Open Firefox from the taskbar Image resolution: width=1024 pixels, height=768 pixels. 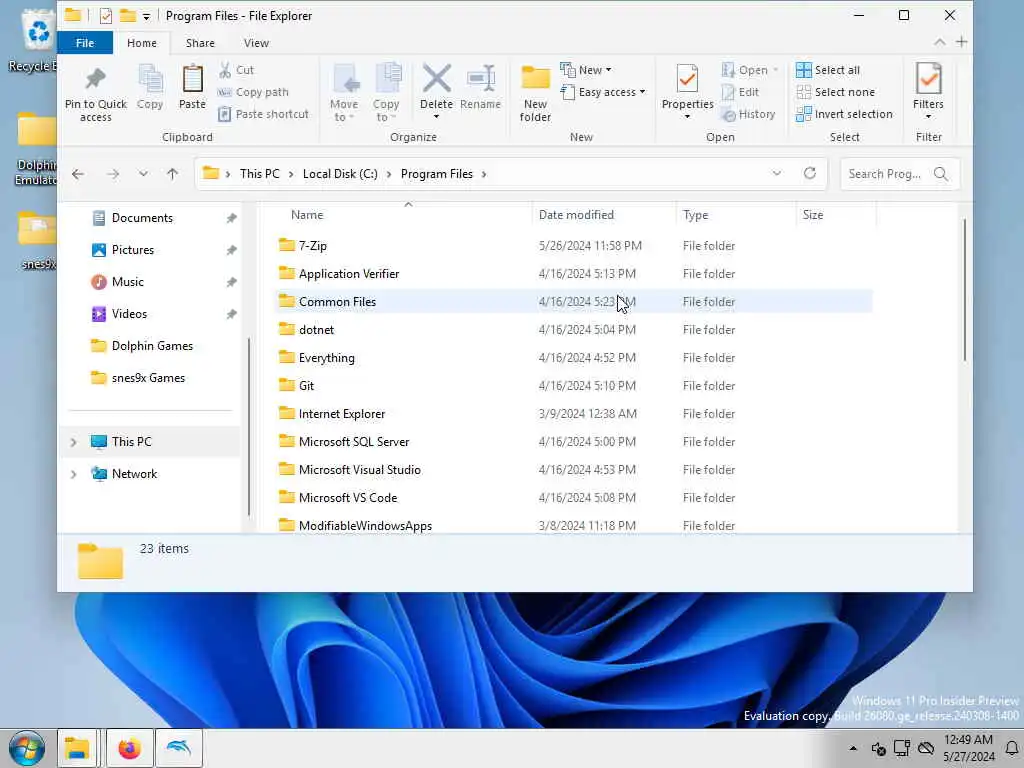coord(129,748)
